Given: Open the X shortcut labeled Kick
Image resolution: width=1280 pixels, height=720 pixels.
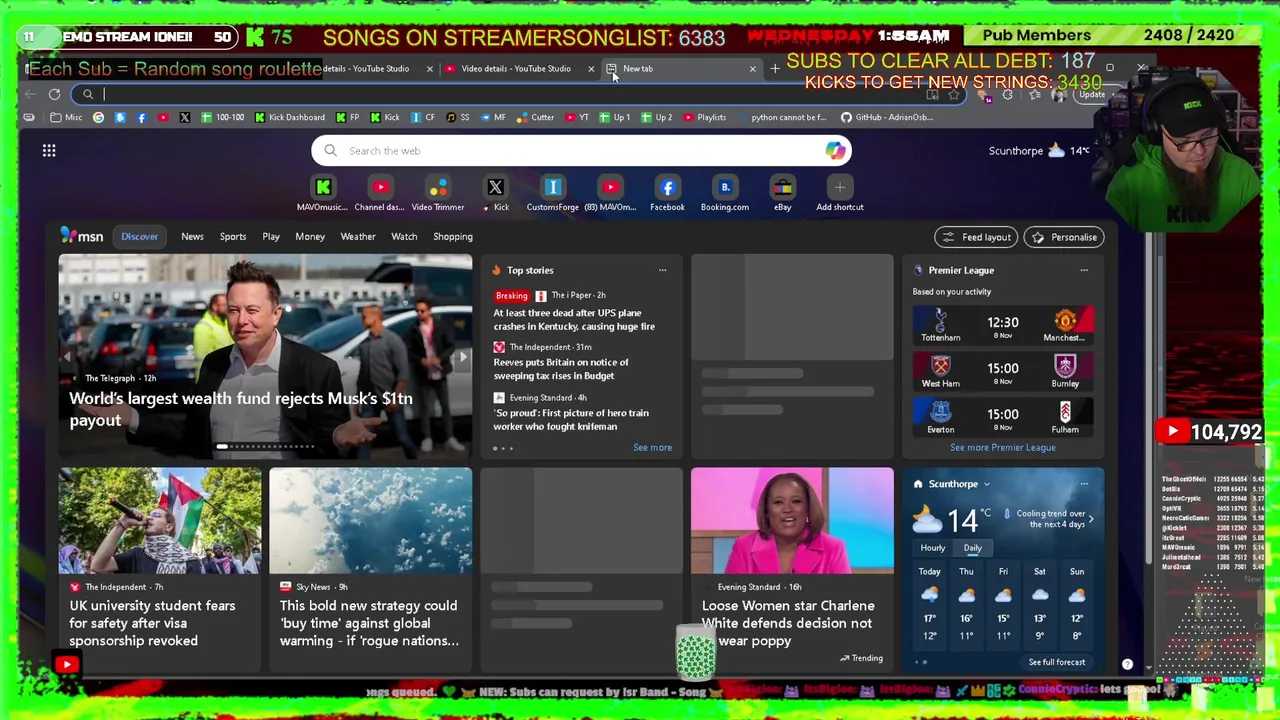Looking at the screenshot, I should [495, 194].
